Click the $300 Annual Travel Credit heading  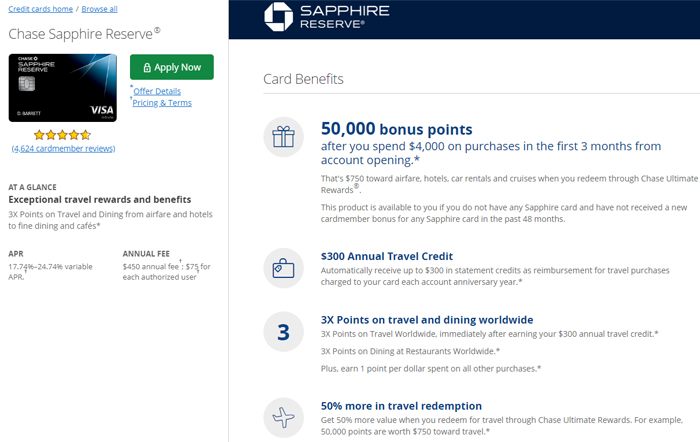(387, 256)
